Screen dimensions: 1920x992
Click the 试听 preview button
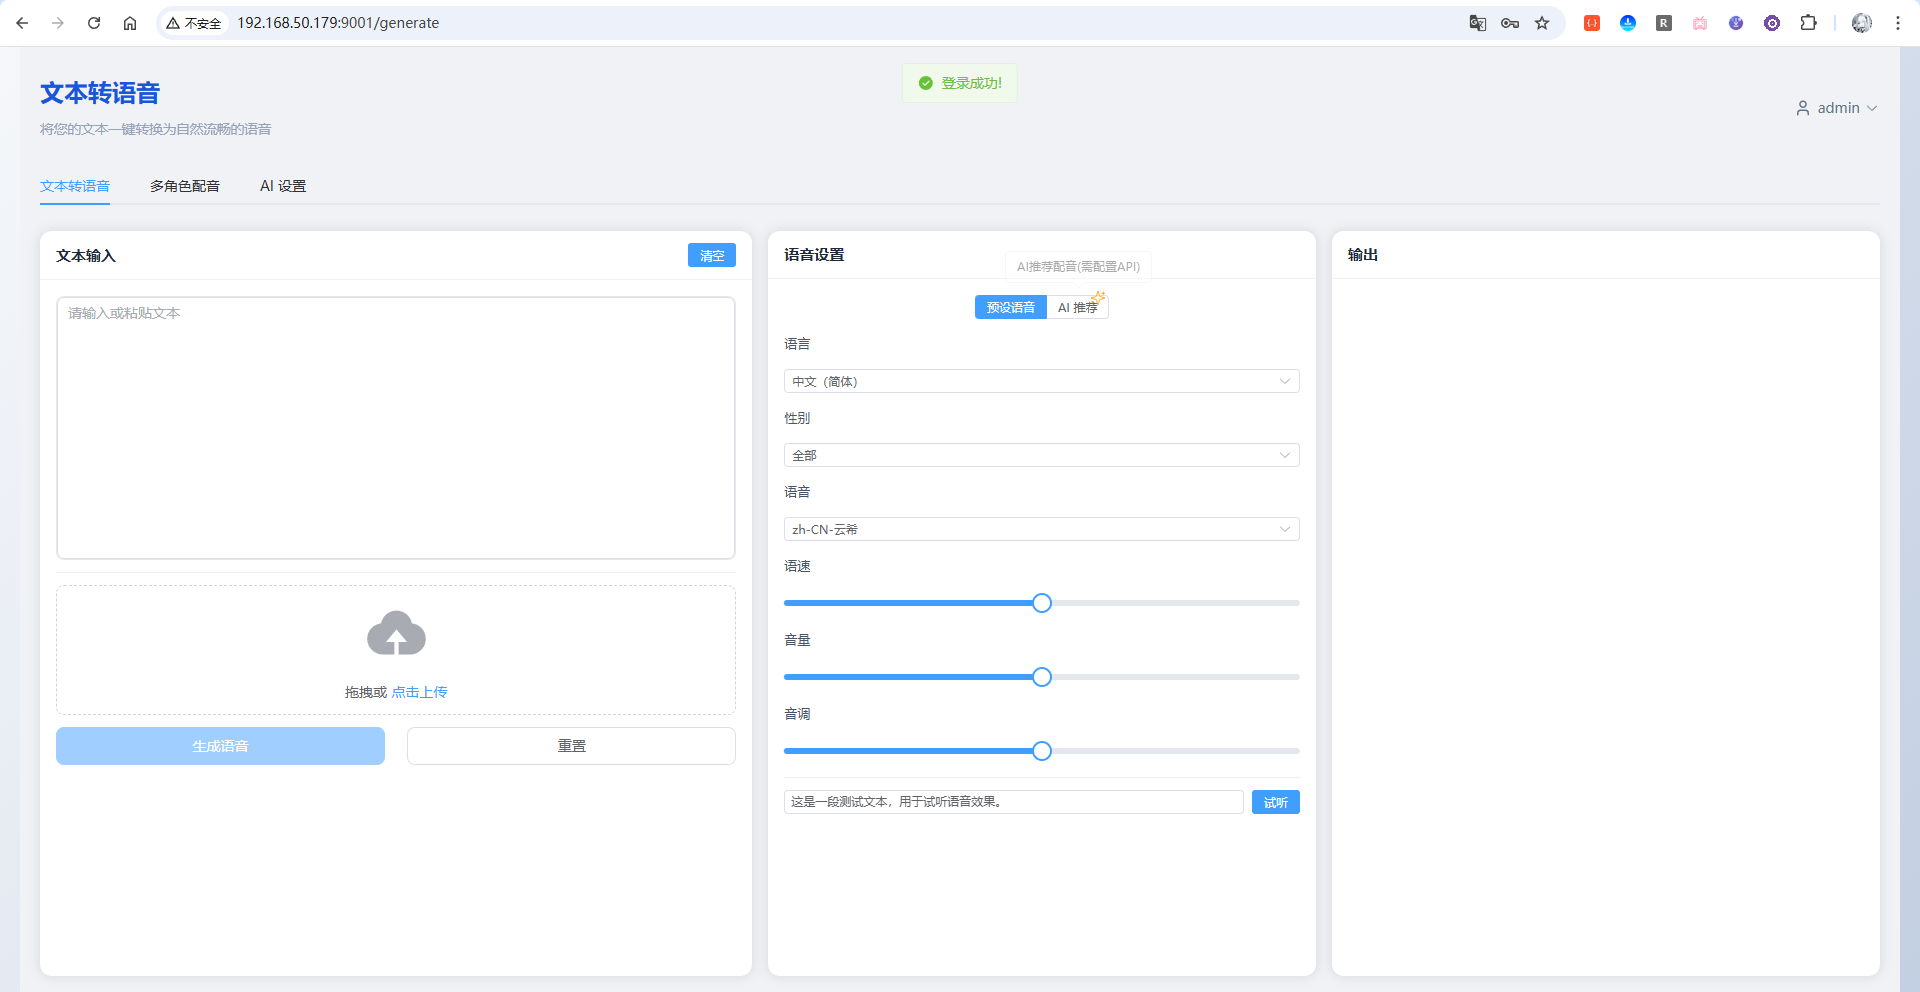[x=1275, y=802]
